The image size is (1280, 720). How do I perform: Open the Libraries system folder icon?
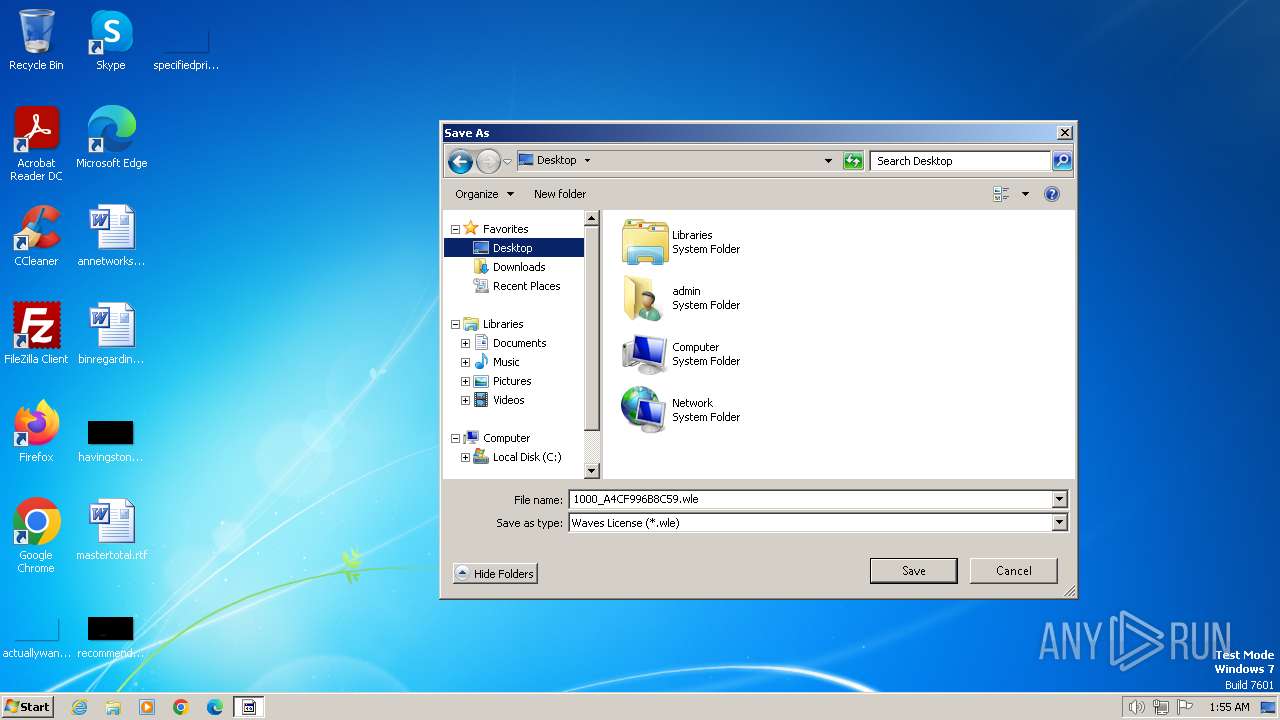pos(645,242)
